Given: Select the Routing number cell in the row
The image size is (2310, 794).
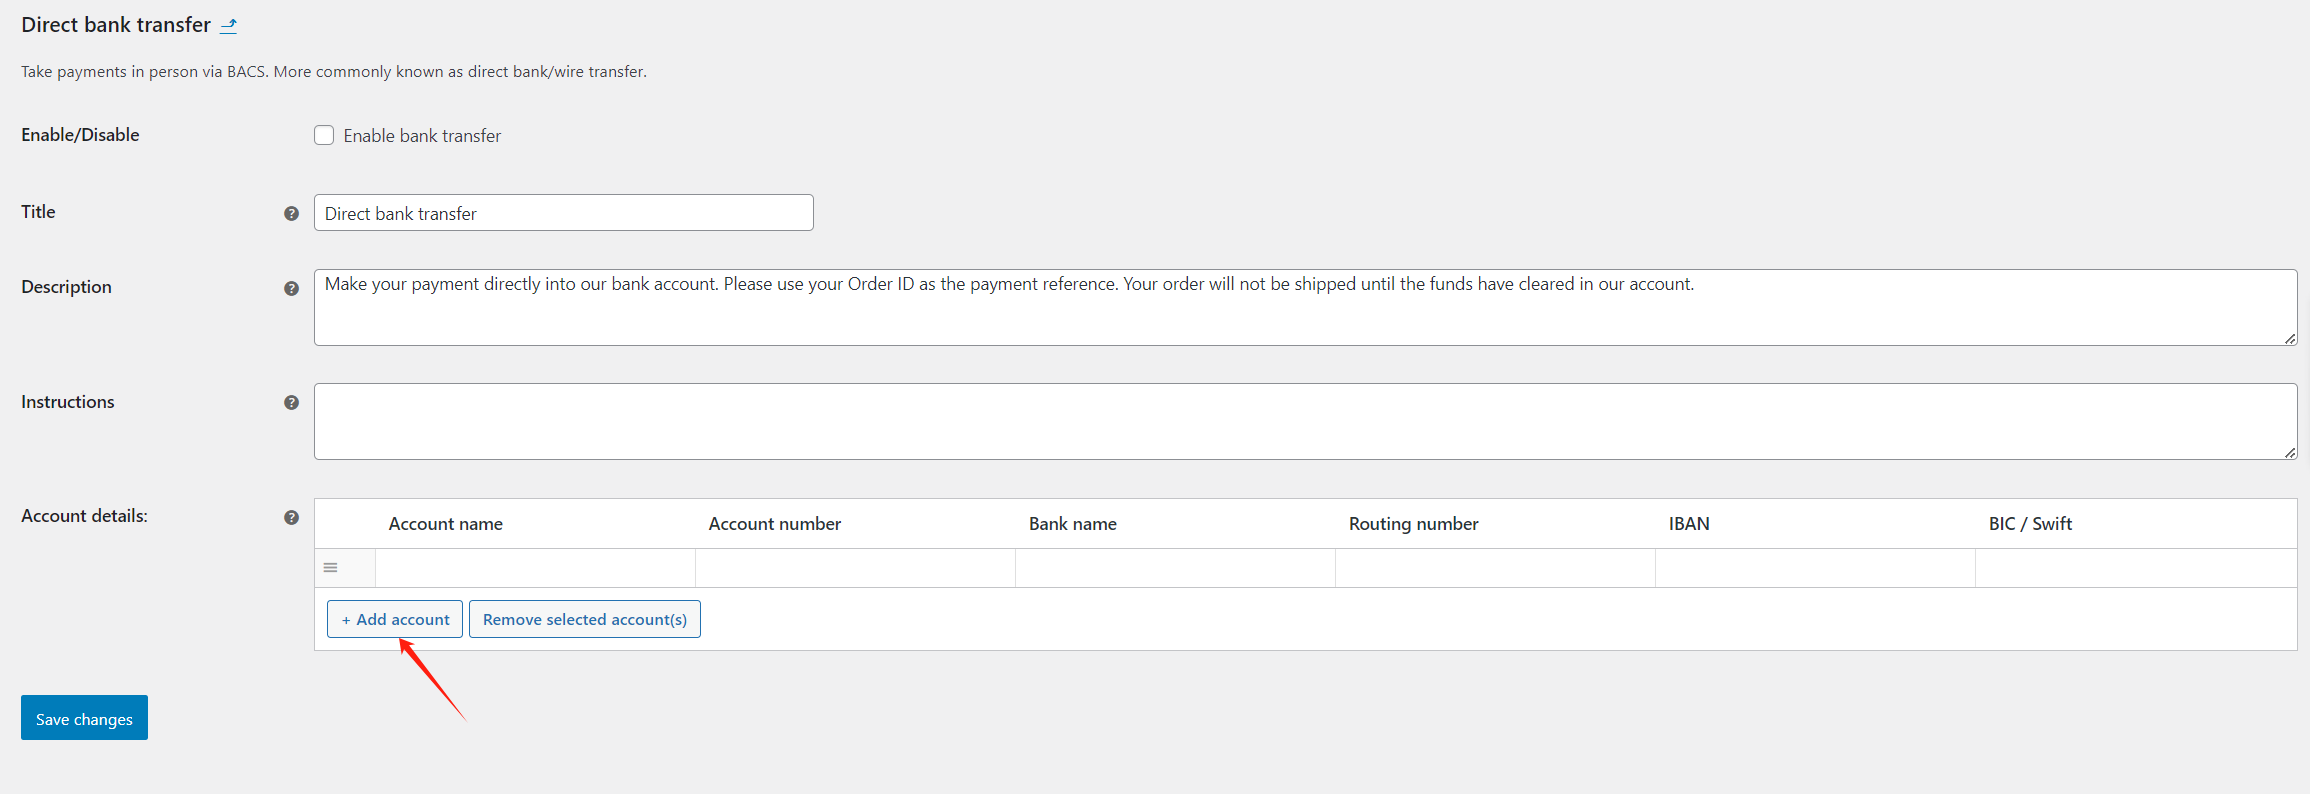Looking at the screenshot, I should [1495, 568].
